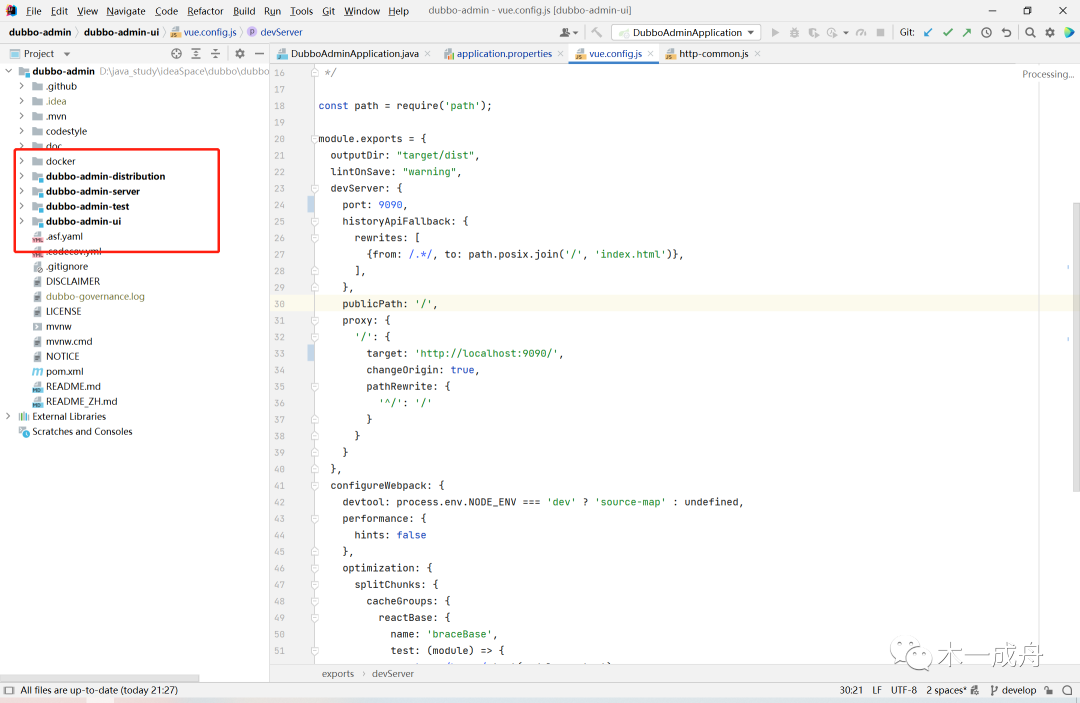This screenshot has width=1080, height=703.
Task: Switch to DubboAdminApplication.java tab
Action: (354, 54)
